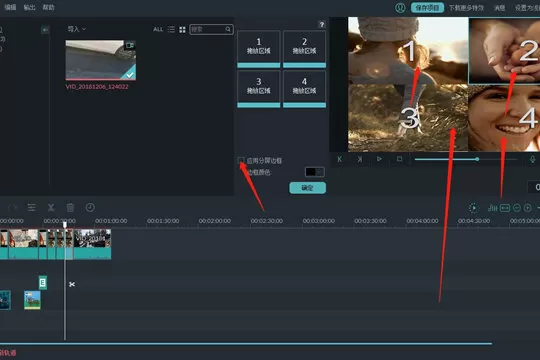
Task: Click the zoom to fit timeline icon
Action: (505, 208)
